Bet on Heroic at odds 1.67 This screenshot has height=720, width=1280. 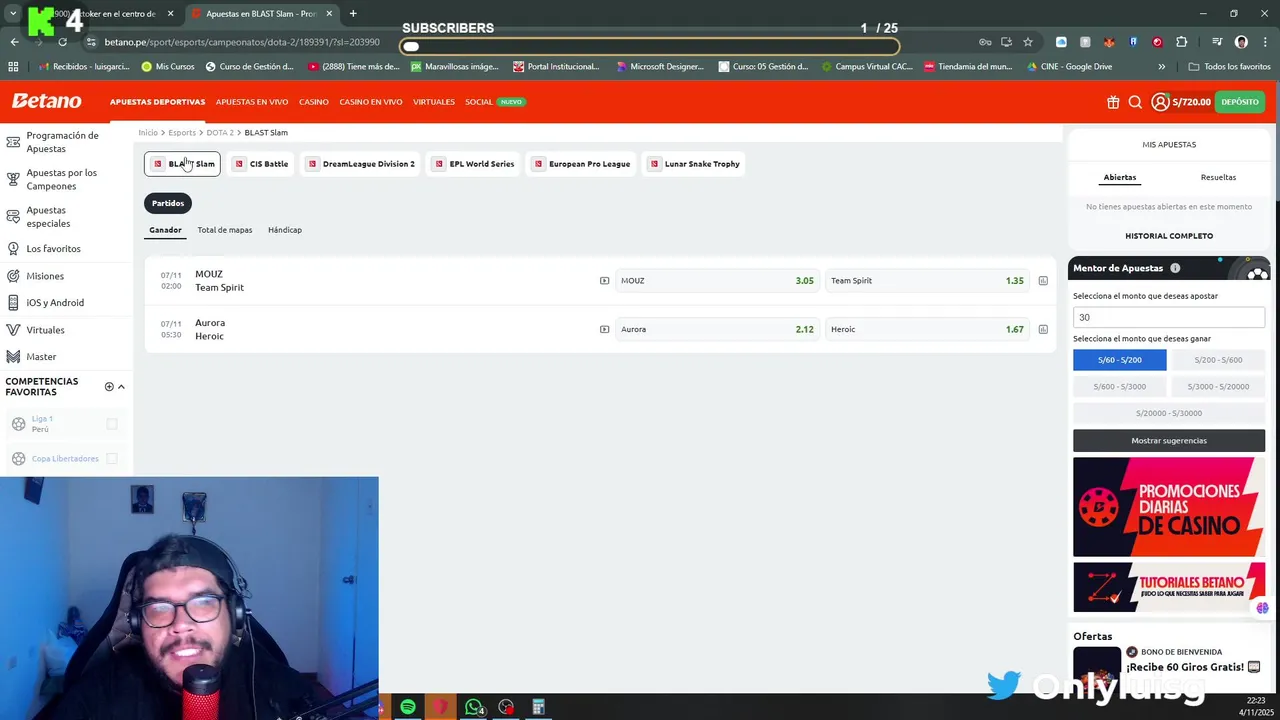[927, 329]
